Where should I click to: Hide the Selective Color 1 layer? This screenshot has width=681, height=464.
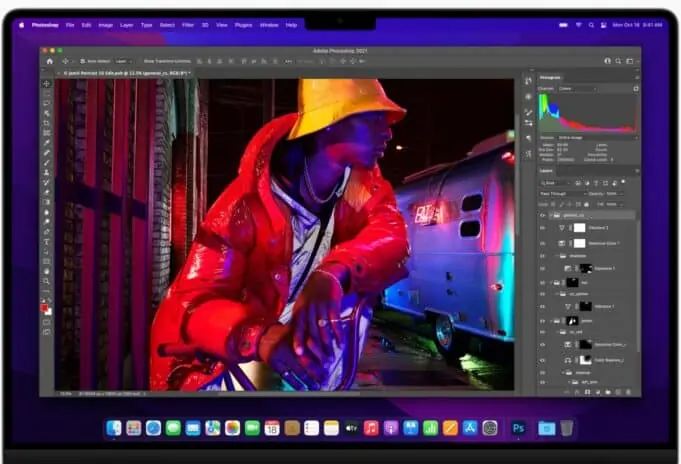[542, 243]
